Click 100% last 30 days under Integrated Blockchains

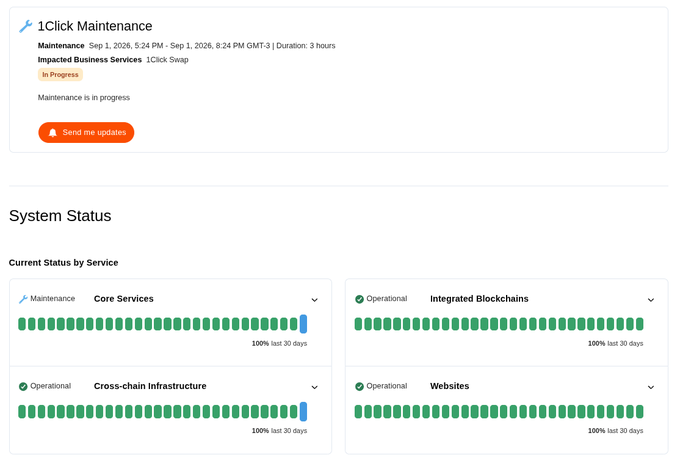[x=615, y=343]
